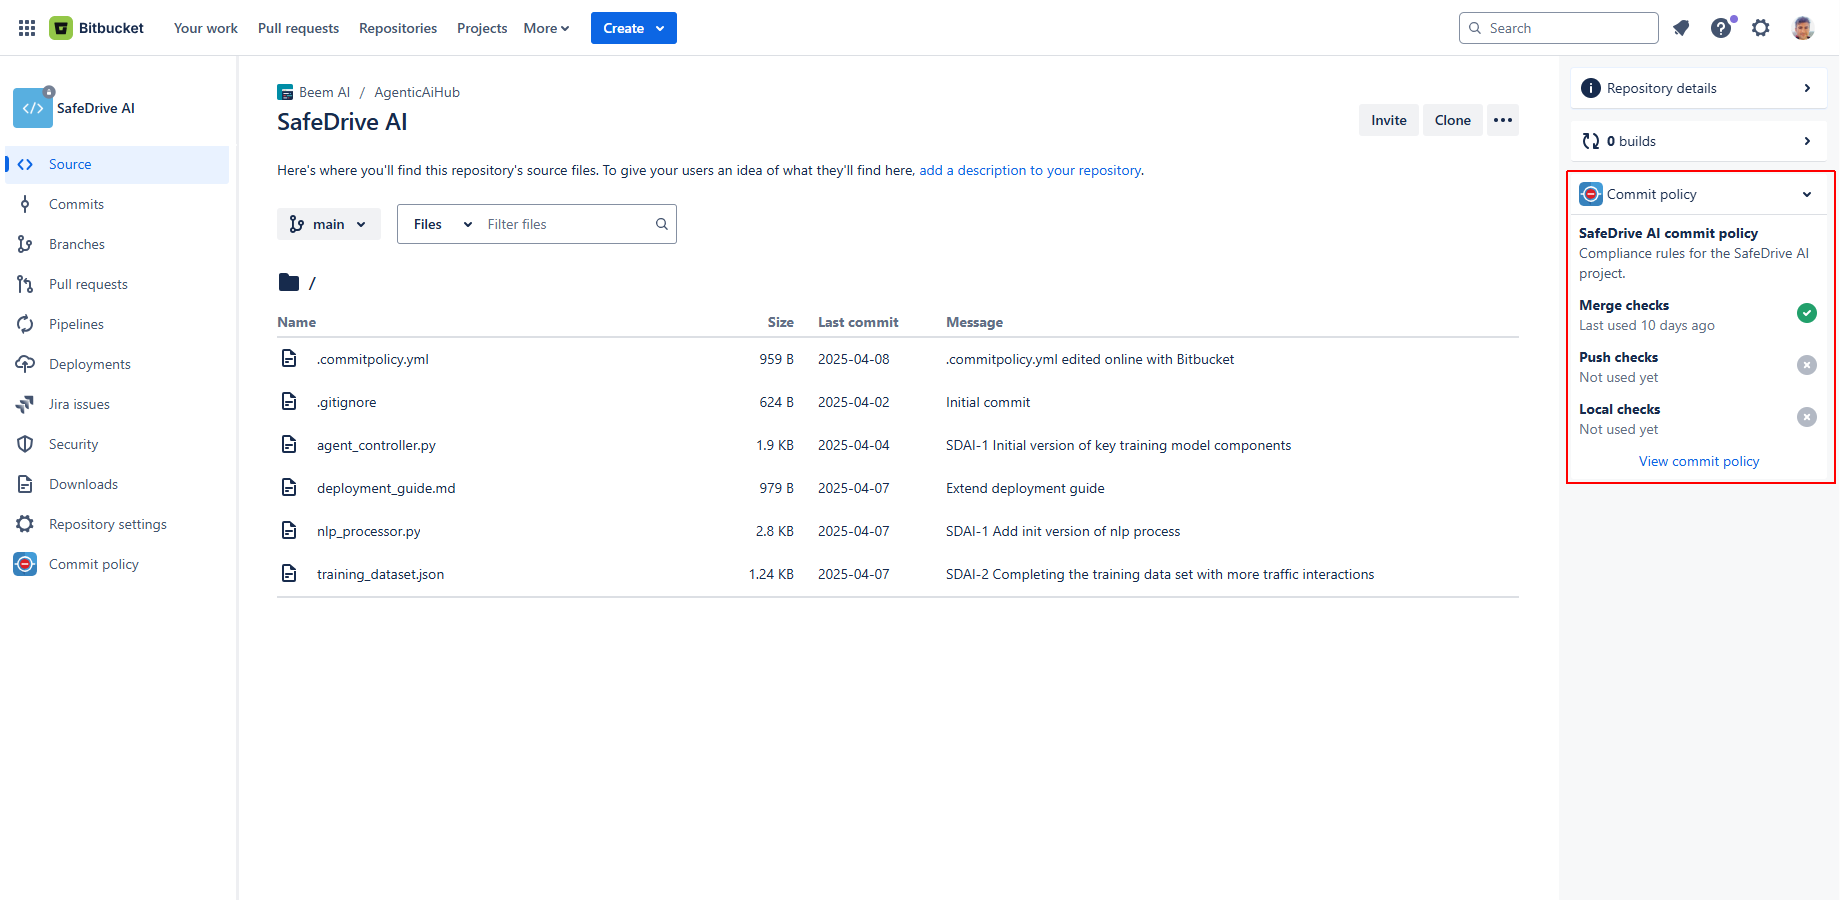
Task: Click the file icon for nlp_processor.py
Action: (289, 530)
